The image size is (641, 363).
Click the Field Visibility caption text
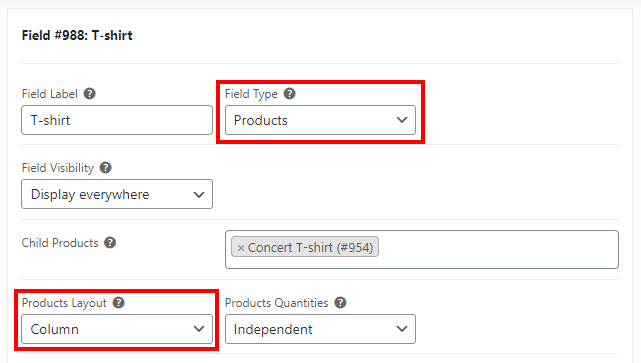pyautogui.click(x=58, y=168)
